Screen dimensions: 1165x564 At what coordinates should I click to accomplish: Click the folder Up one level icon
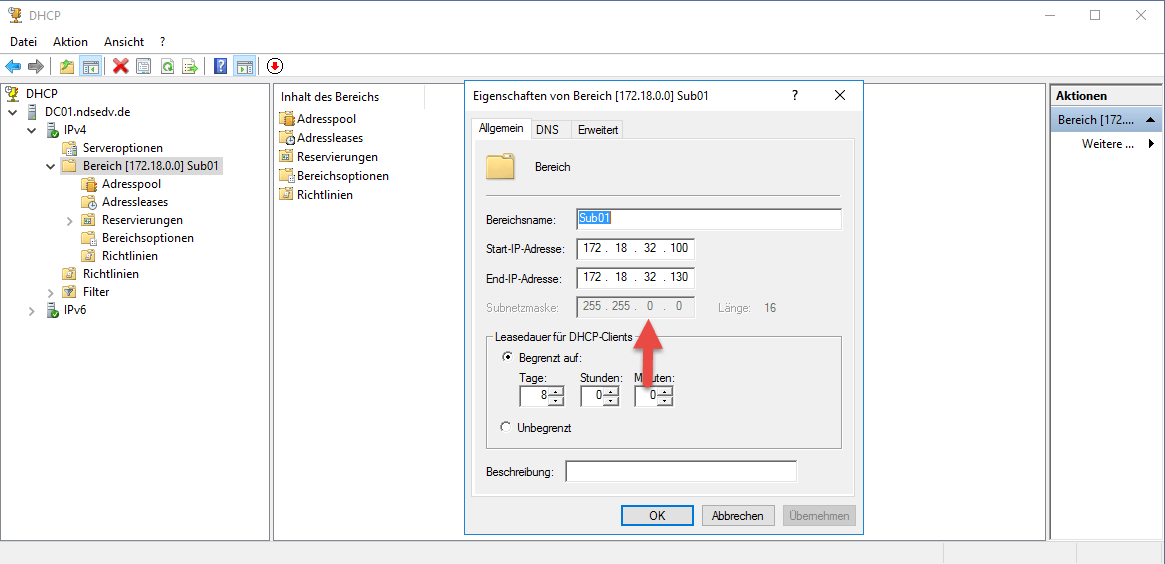67,66
